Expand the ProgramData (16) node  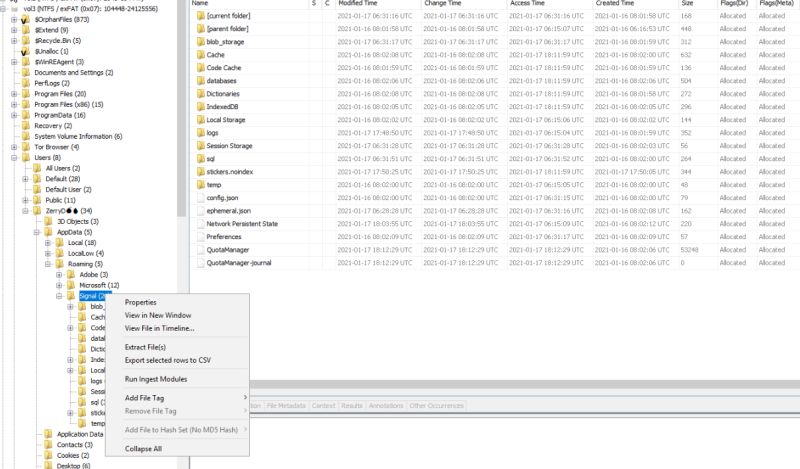point(14,115)
